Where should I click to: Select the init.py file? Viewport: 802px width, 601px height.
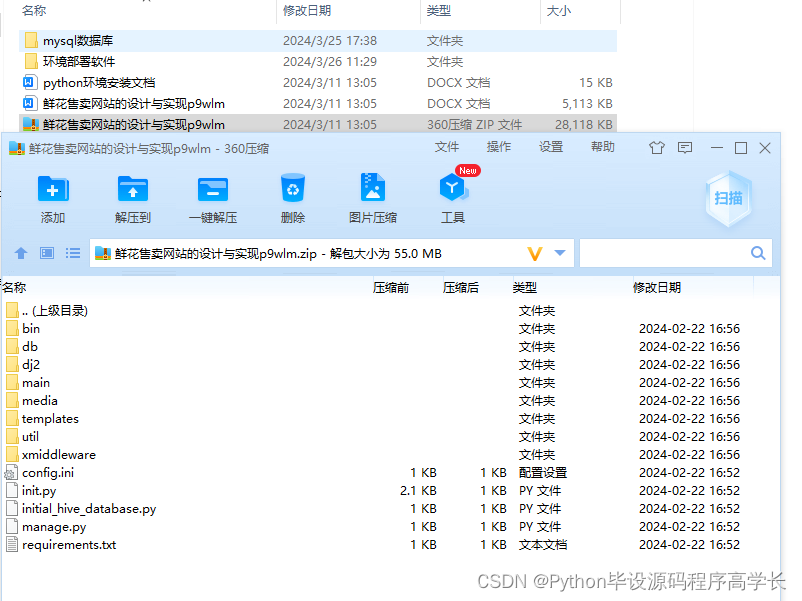tap(39, 491)
